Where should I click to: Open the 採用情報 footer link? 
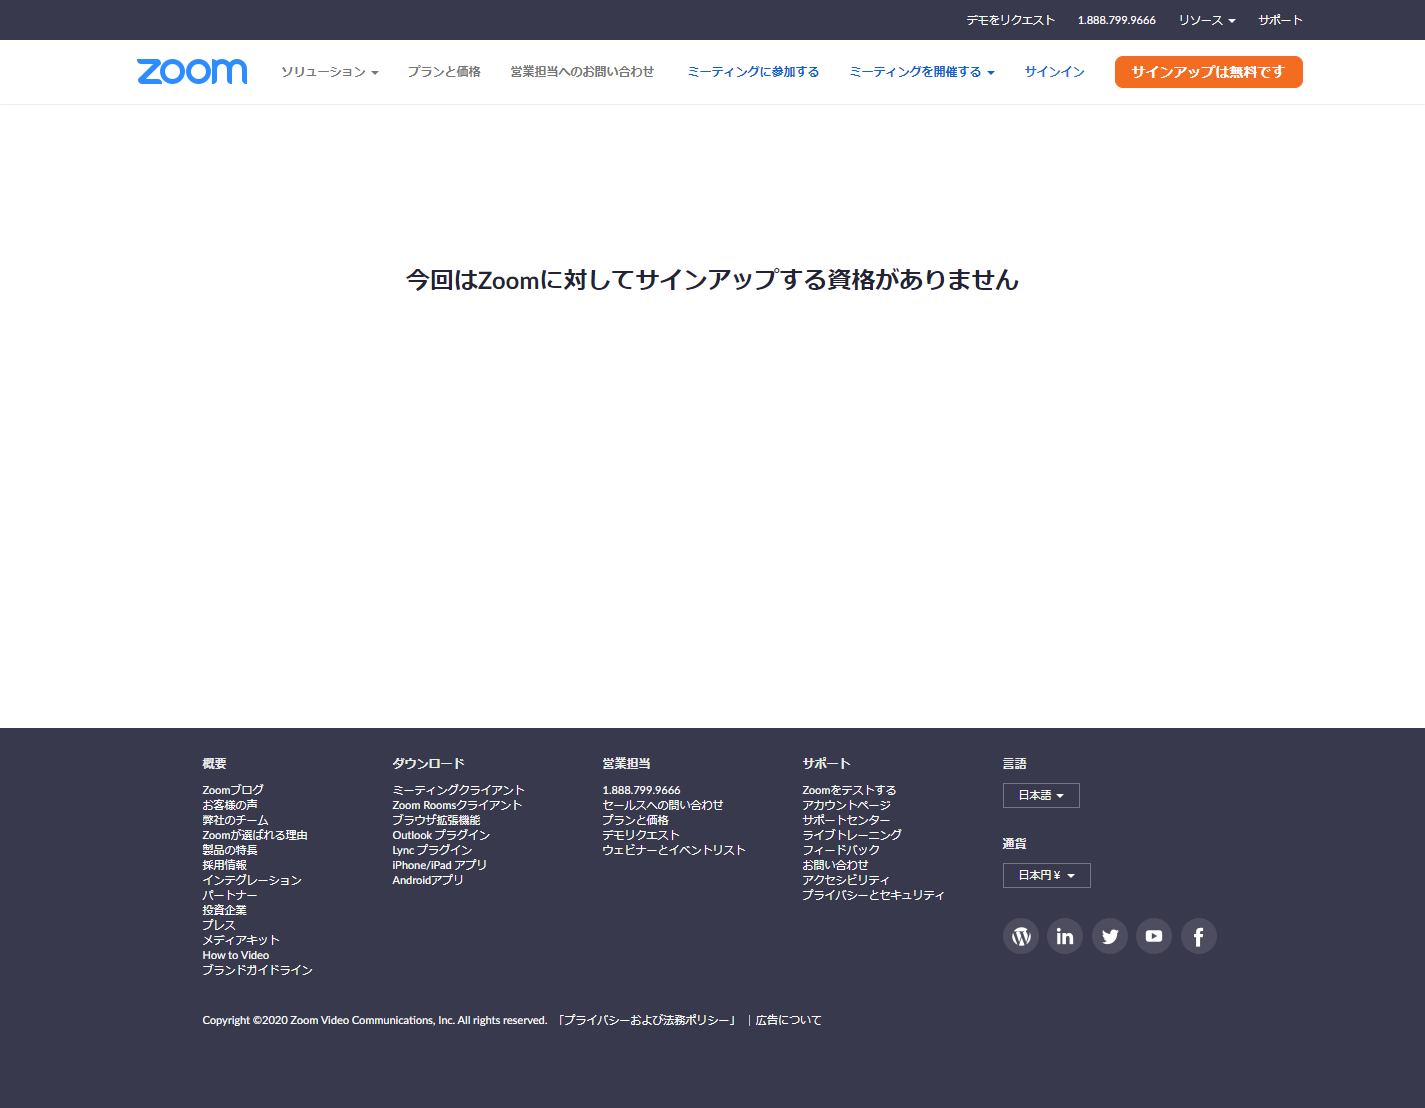224,865
